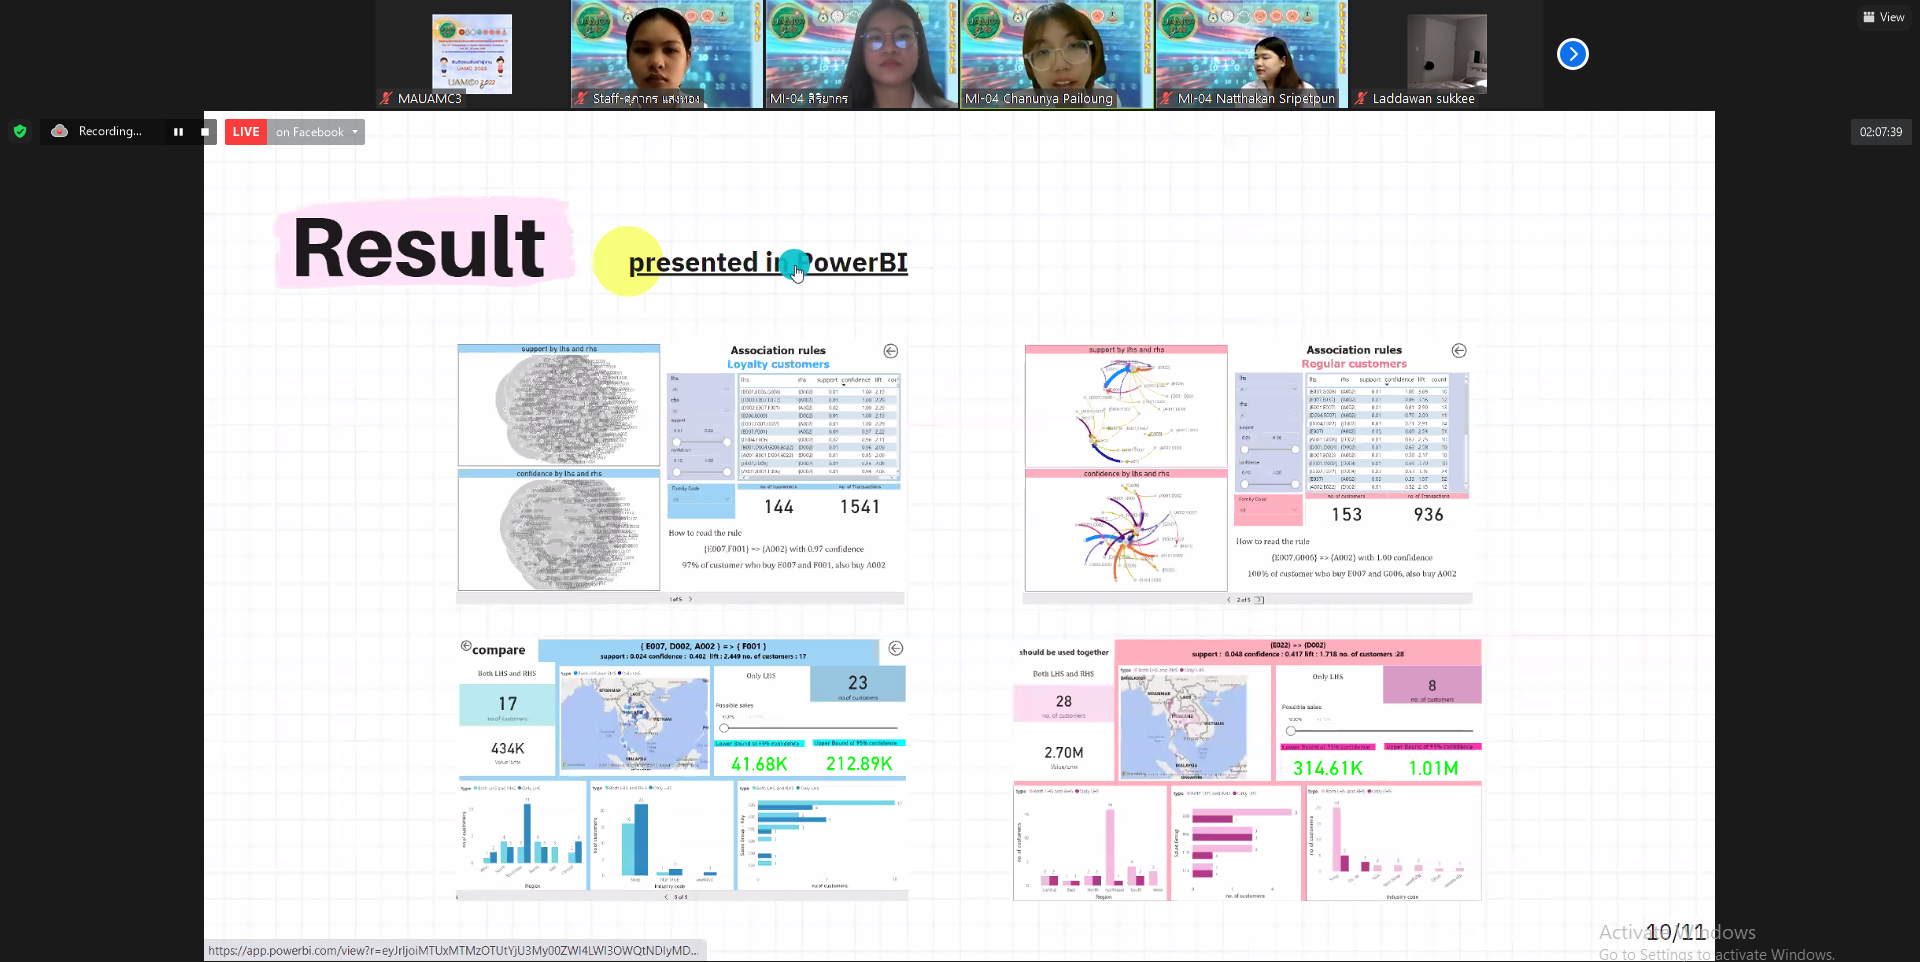Click the Result slide heading

(x=419, y=248)
